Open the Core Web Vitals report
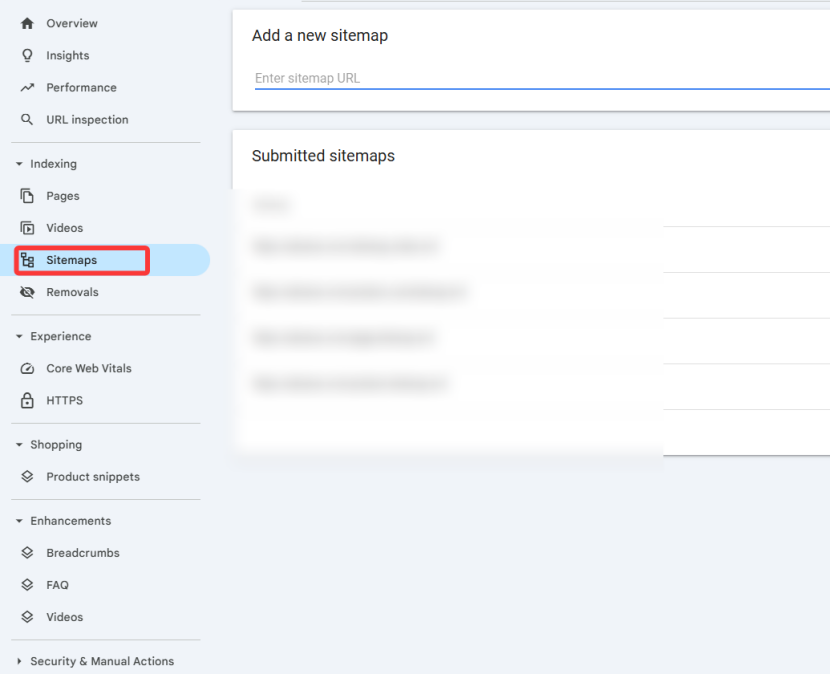831x674 pixels. 89,368
